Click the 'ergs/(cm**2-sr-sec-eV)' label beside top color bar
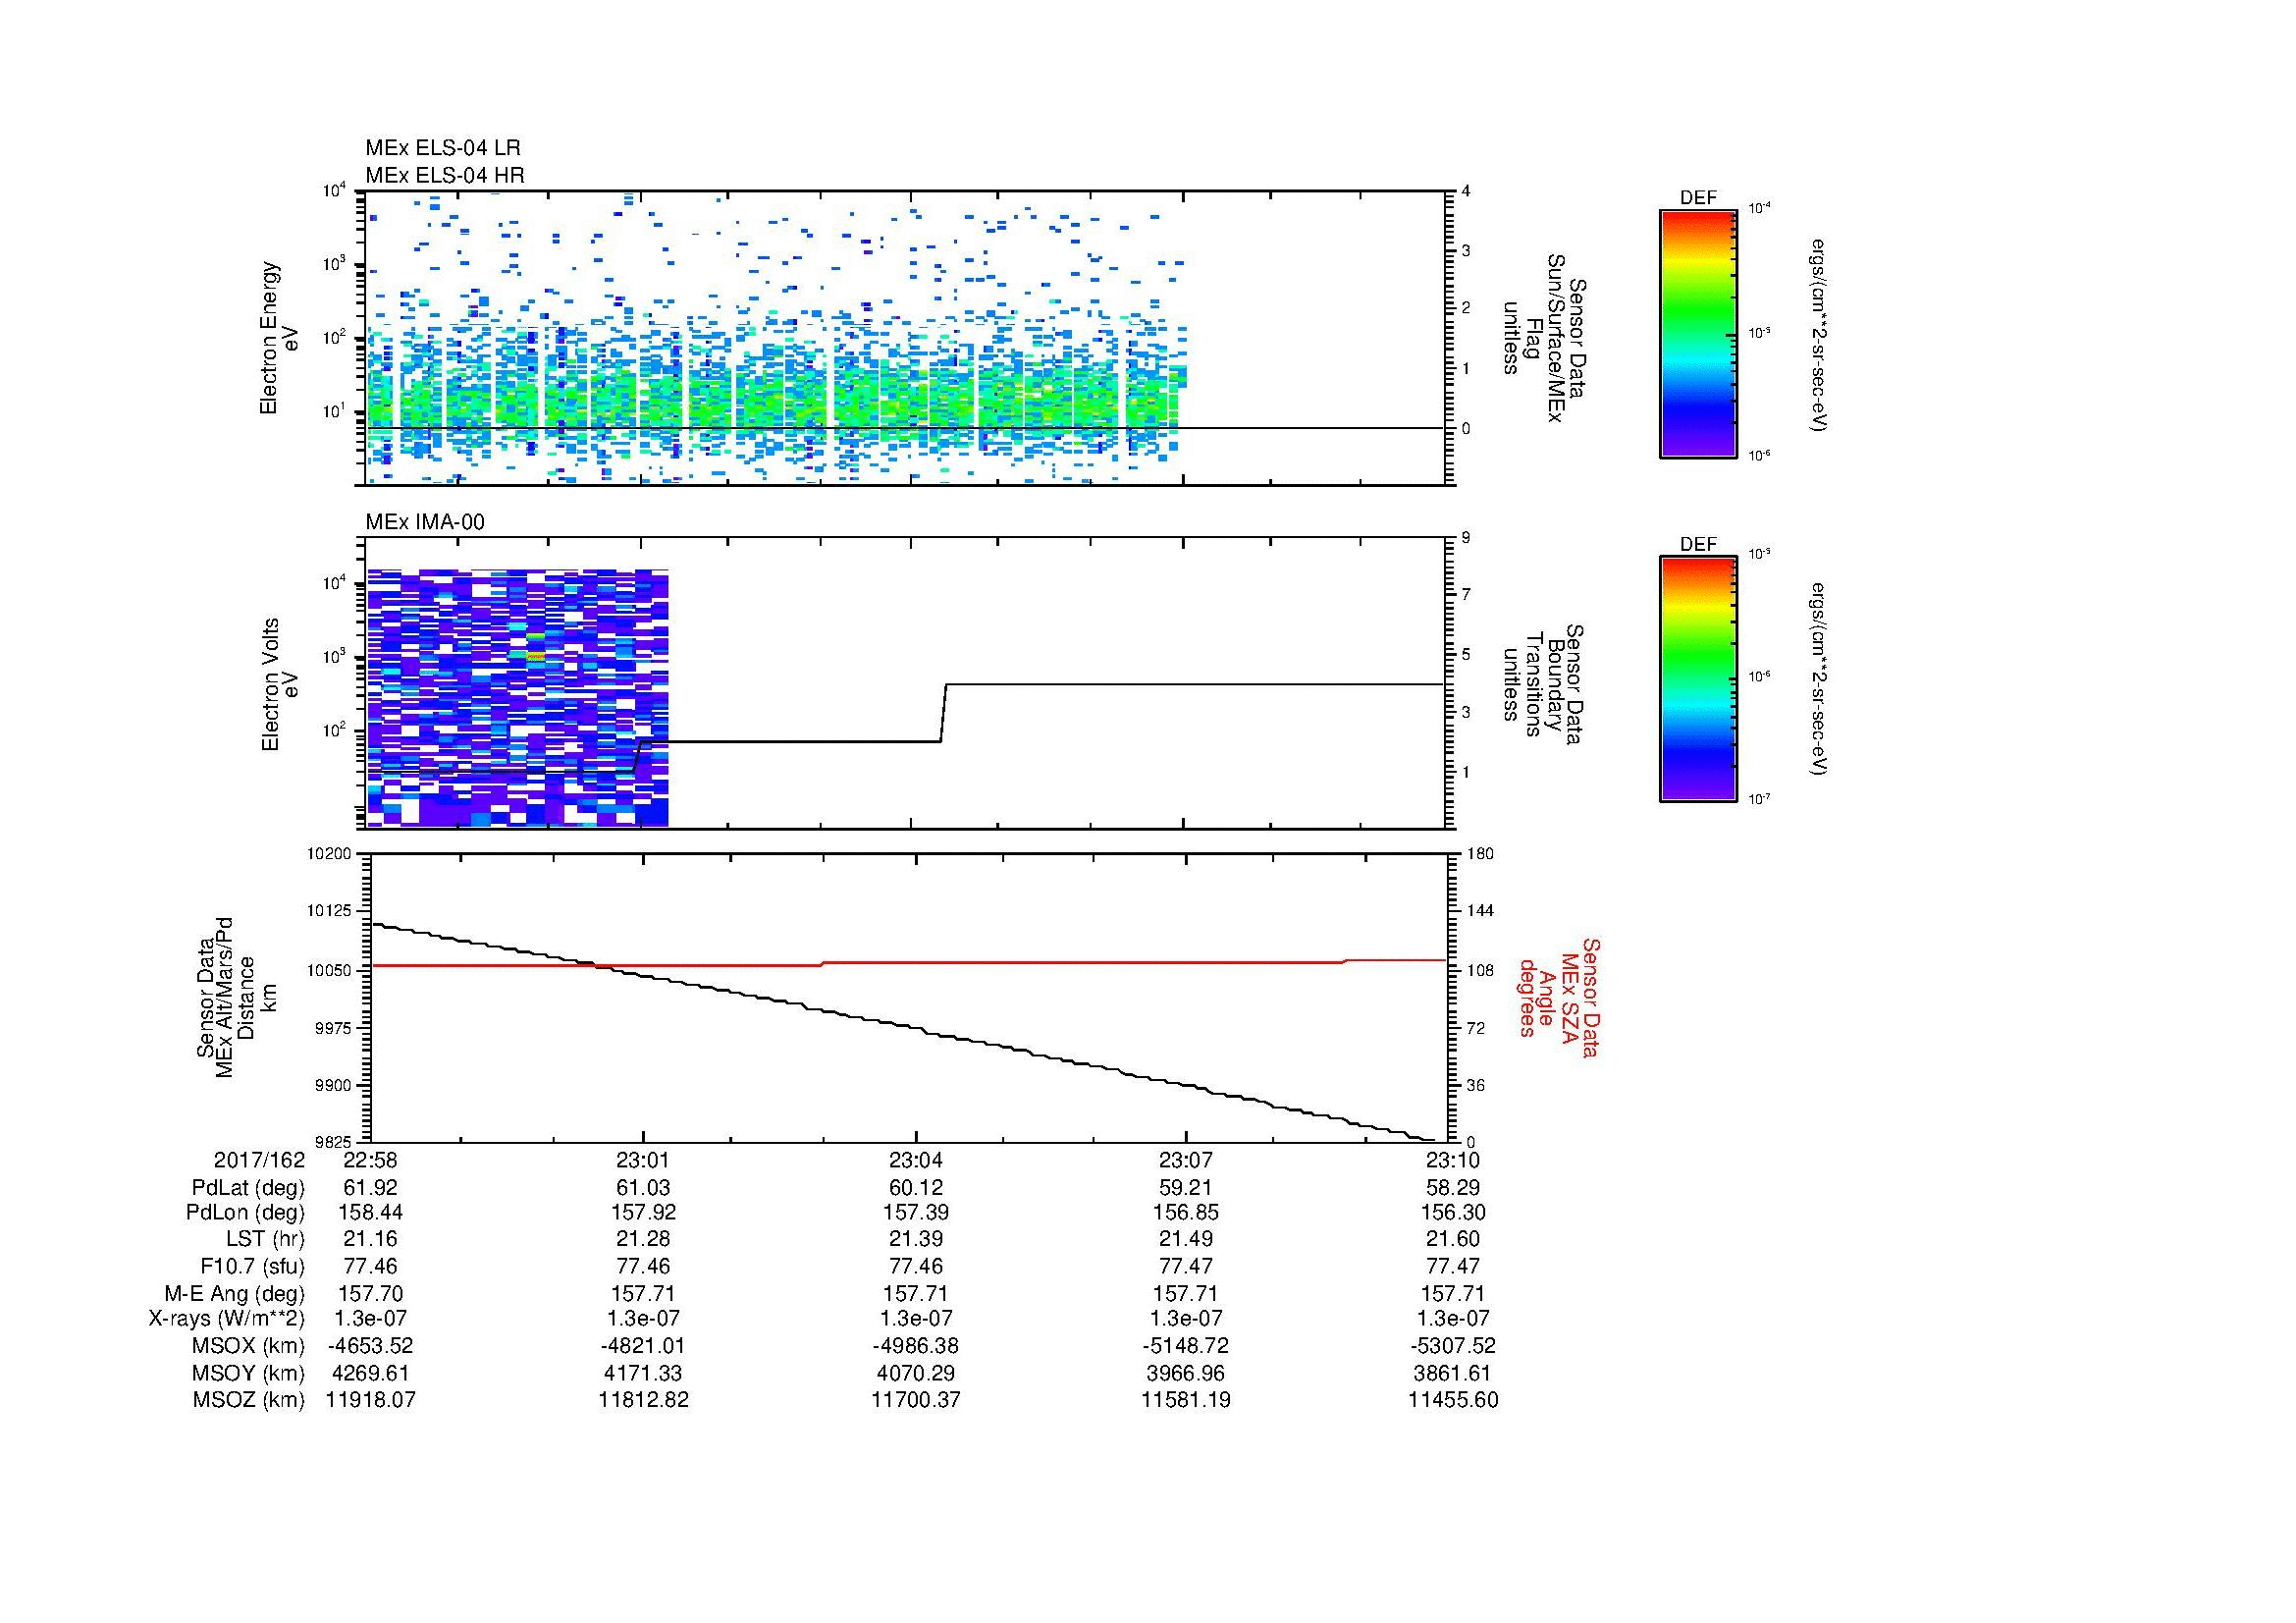Viewport: 2296px width, 1623px height. pyautogui.click(x=1819, y=335)
